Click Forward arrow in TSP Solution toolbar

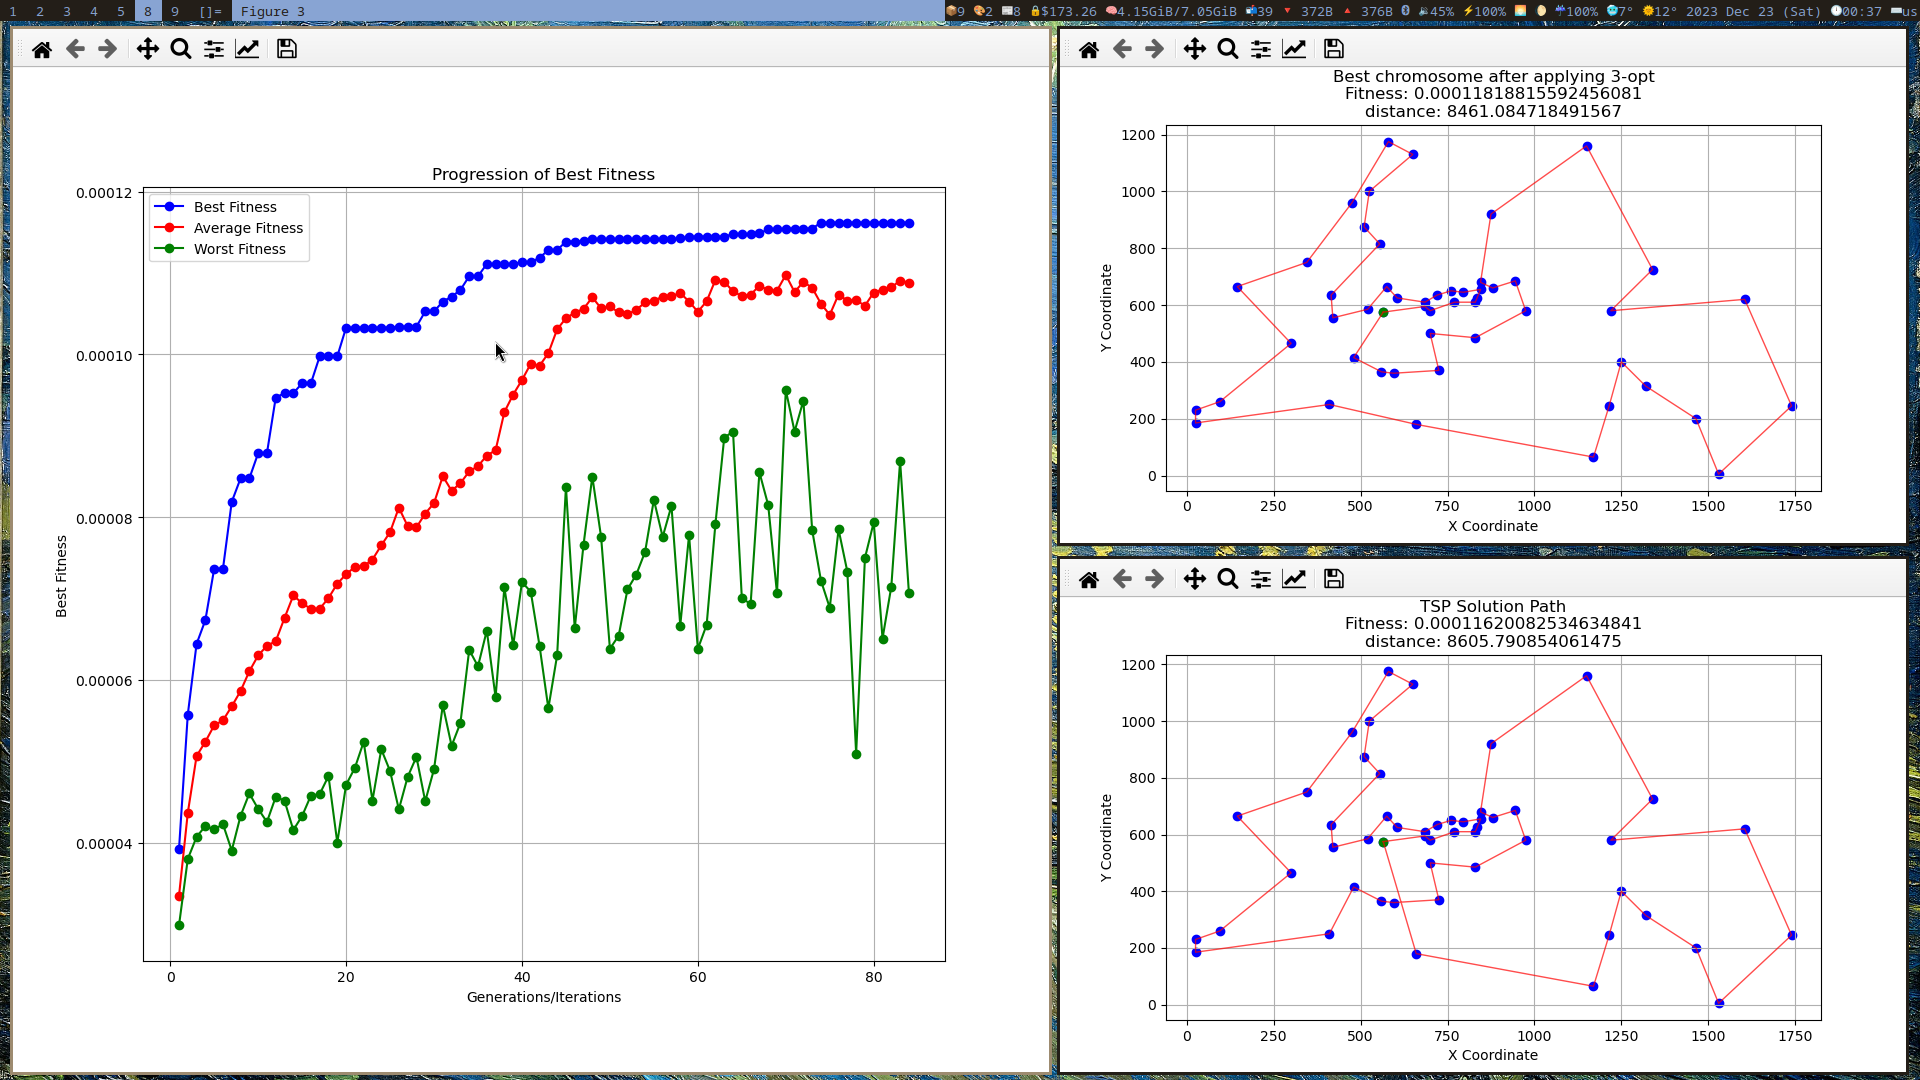tap(1155, 579)
